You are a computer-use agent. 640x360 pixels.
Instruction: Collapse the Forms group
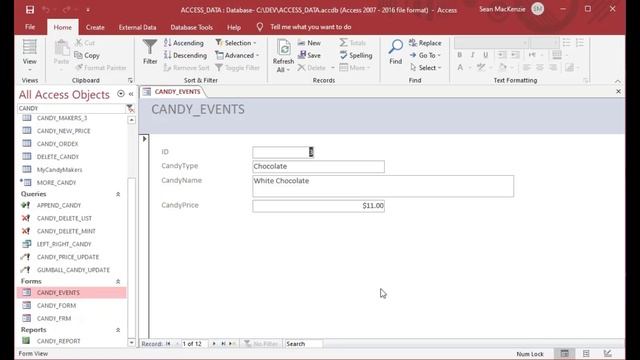click(x=118, y=282)
